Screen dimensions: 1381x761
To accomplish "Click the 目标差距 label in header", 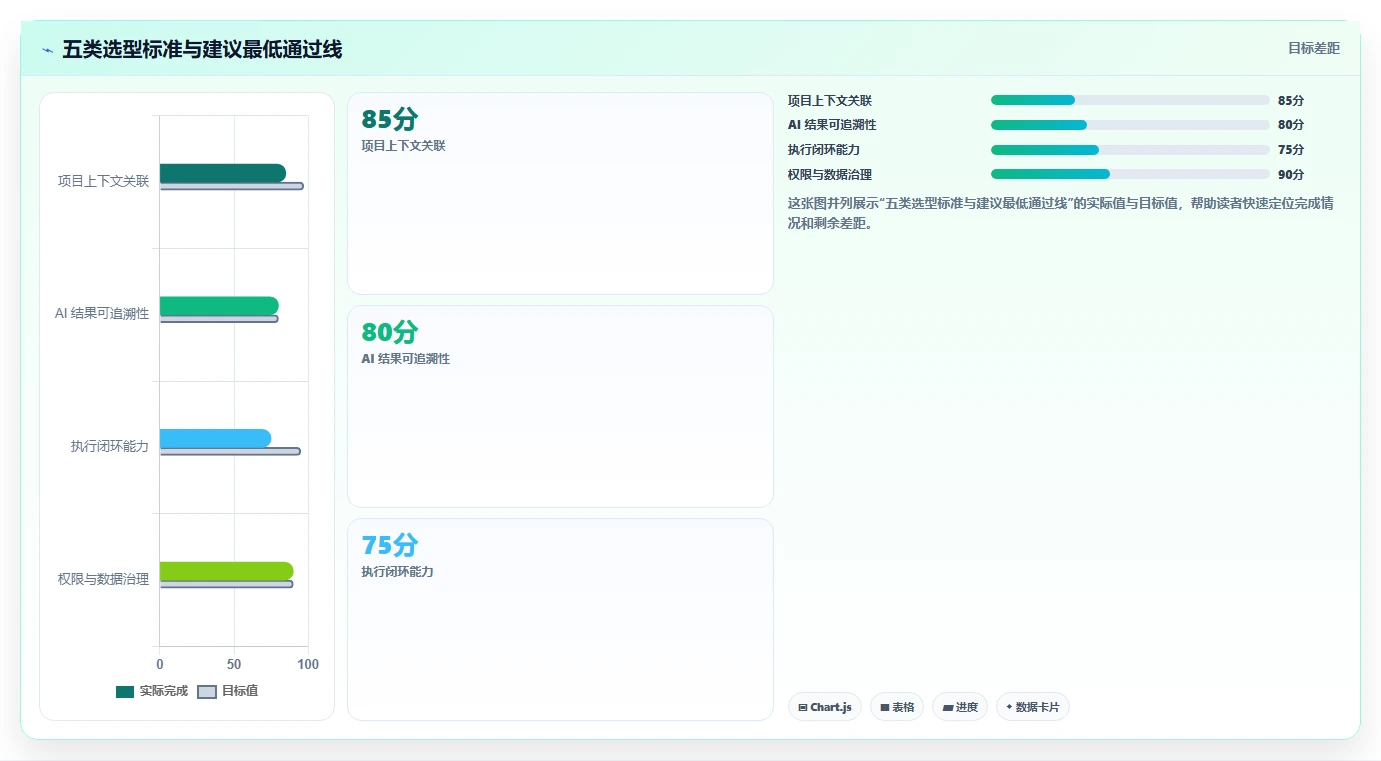I will tap(1314, 48).
